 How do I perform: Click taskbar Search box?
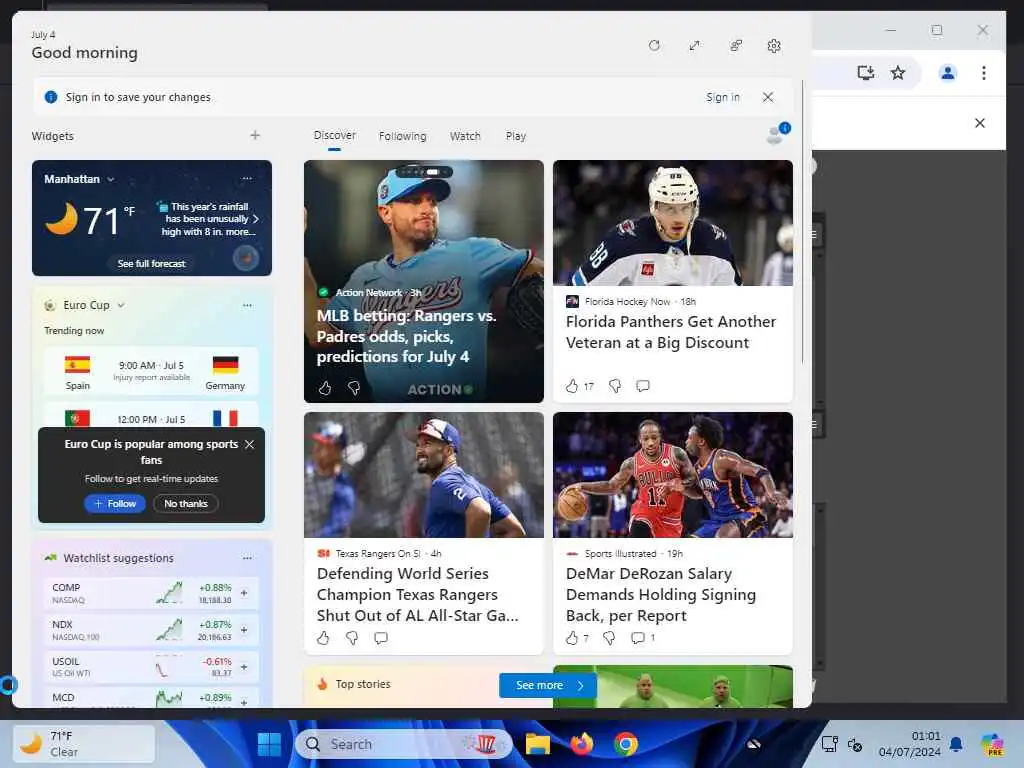coord(403,744)
